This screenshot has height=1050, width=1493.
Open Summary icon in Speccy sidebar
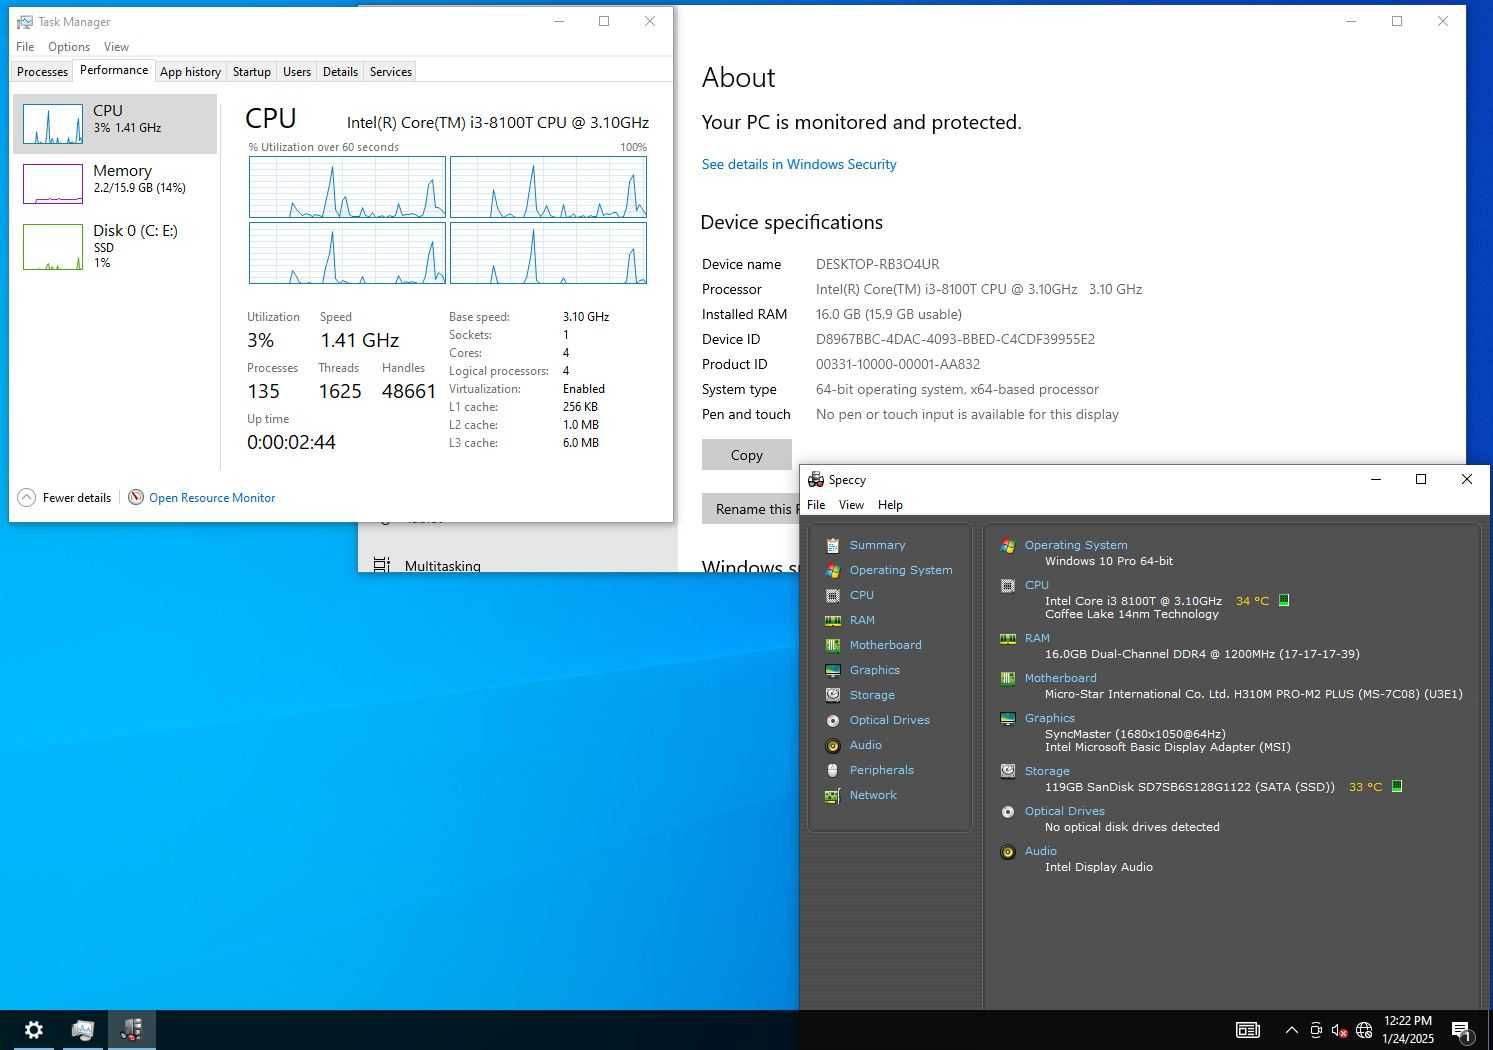(x=832, y=545)
